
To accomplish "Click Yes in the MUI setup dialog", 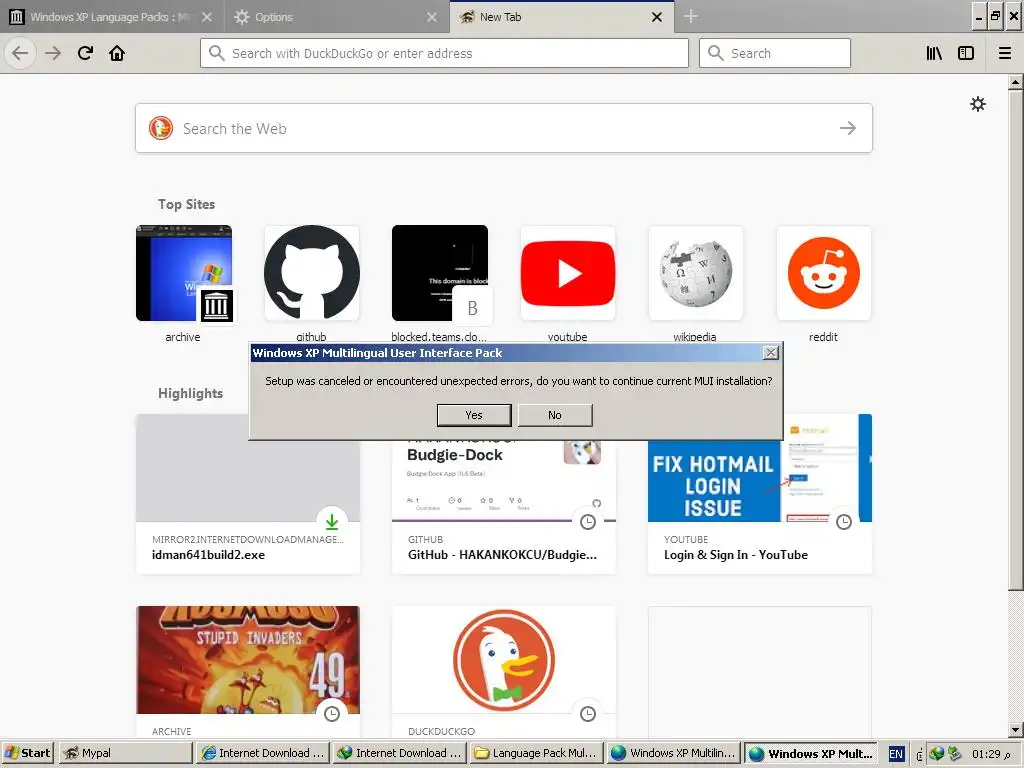I will [473, 415].
